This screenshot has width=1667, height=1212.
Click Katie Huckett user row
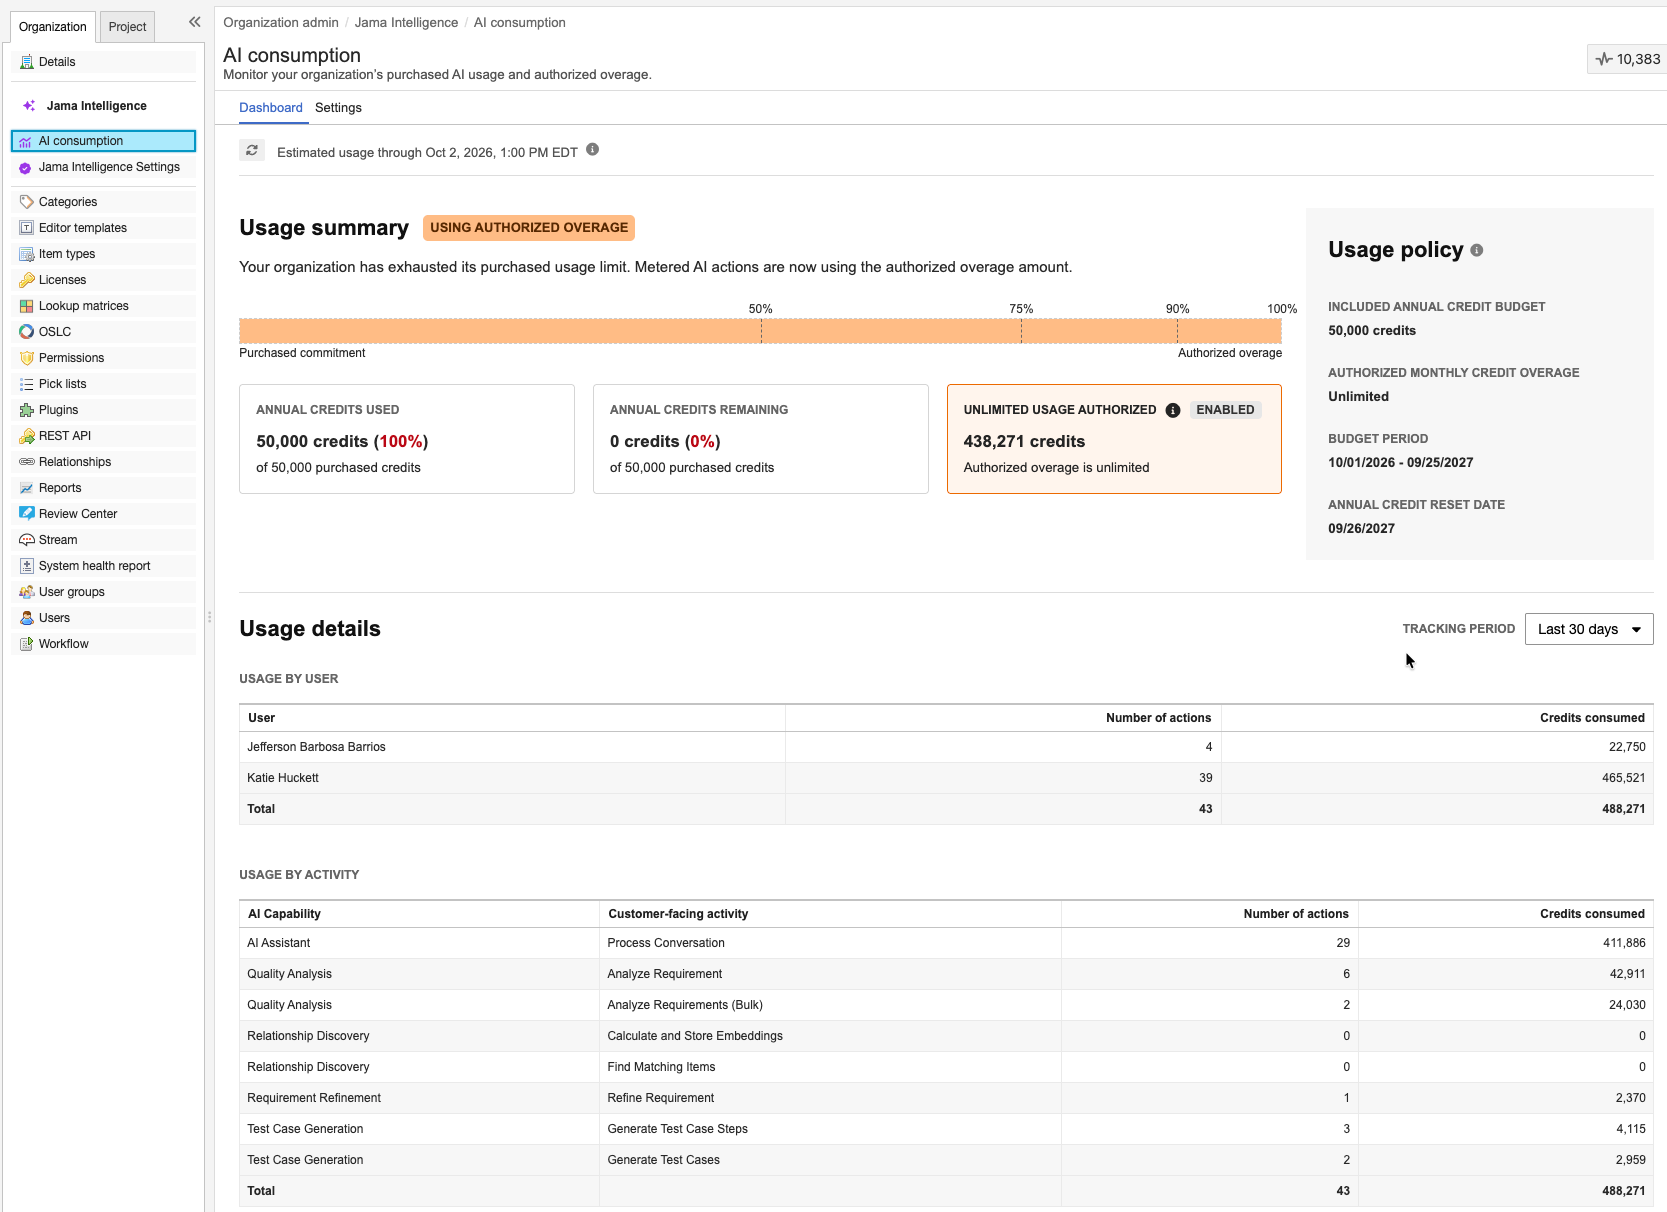[946, 778]
